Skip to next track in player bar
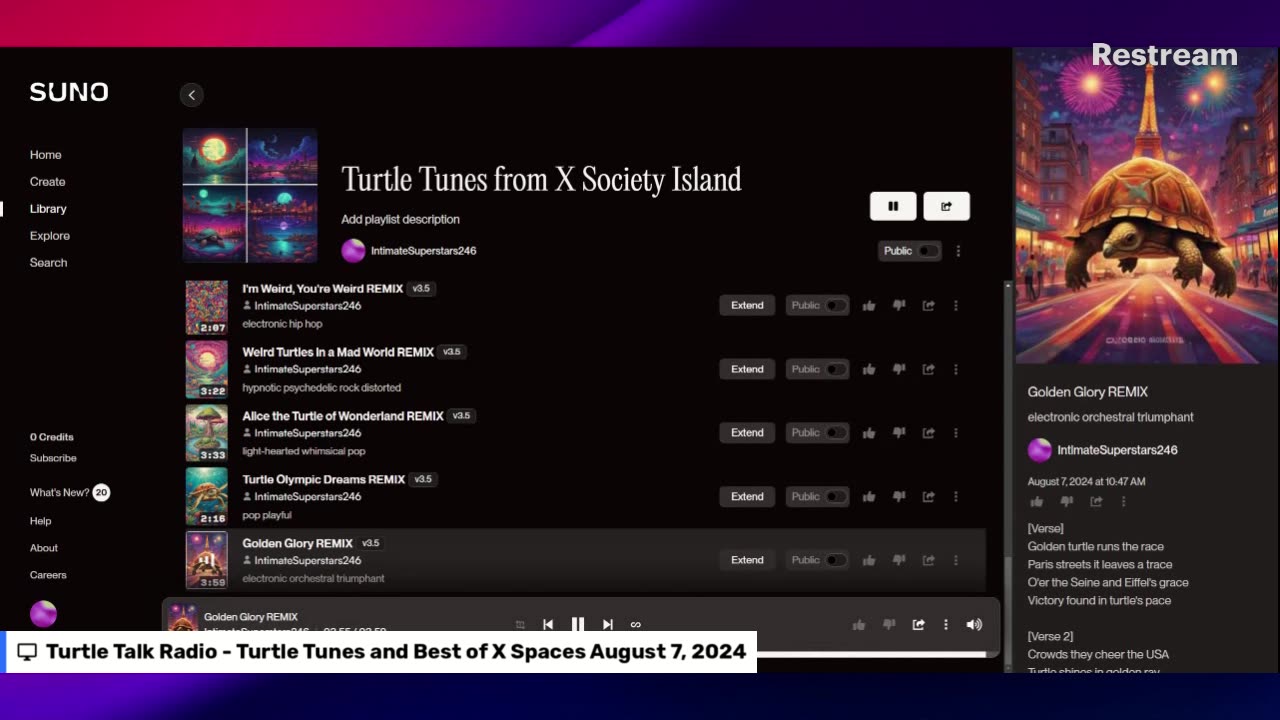The height and width of the screenshot is (720, 1280). (607, 624)
